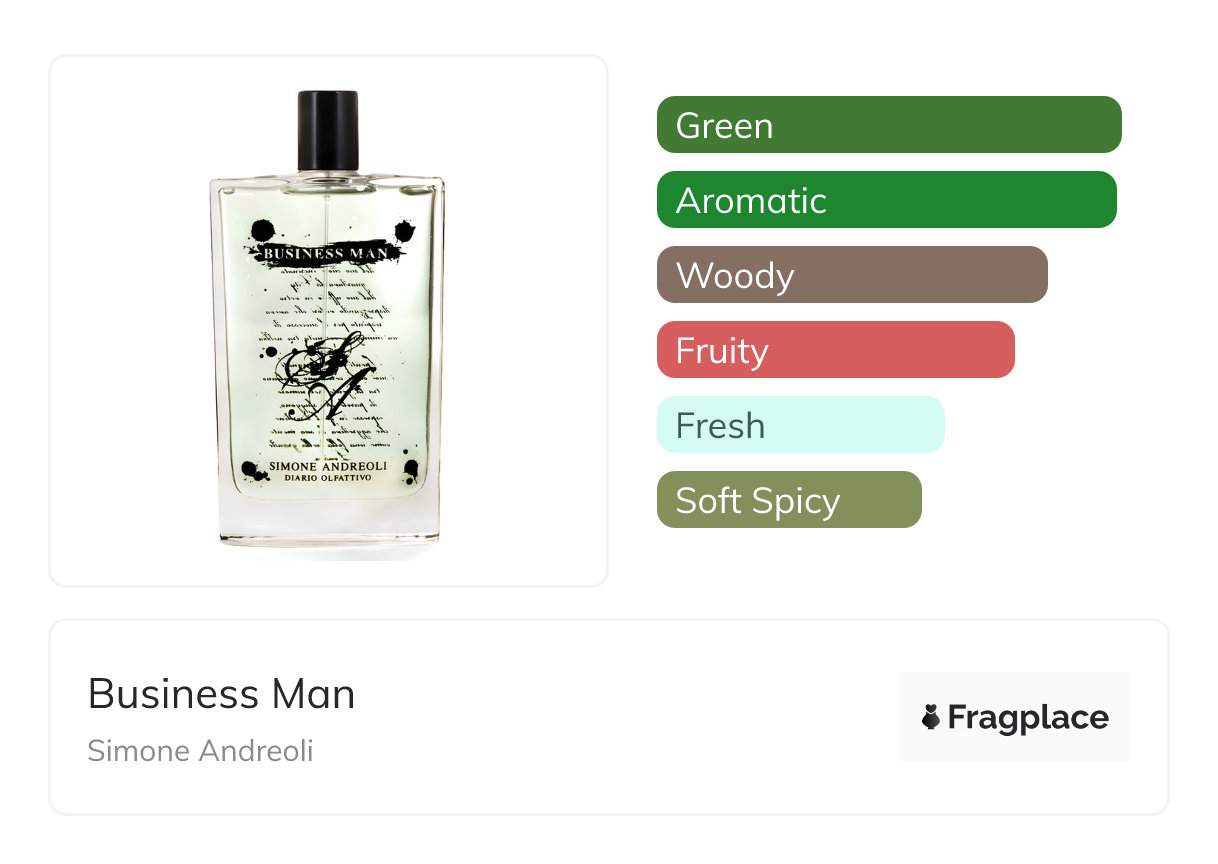This screenshot has height=864, width=1218.
Task: Choose the Soft Spicy accord bar
Action: (789, 500)
